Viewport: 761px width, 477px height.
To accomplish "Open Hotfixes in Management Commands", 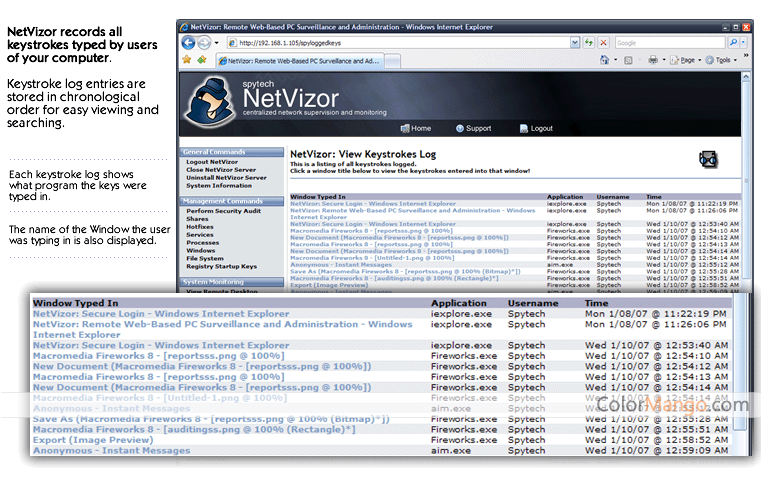I will [x=199, y=227].
